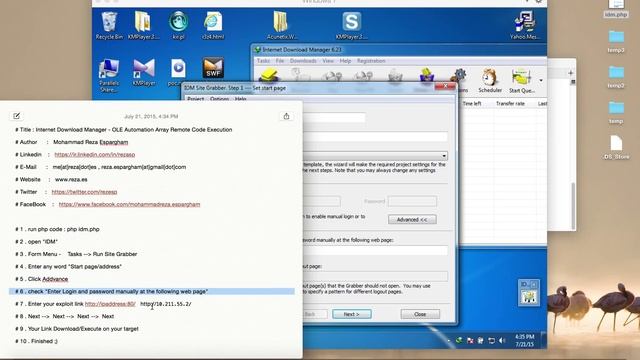The image size is (640, 360).
Task: Click the network icon in Windows tray
Action: pyautogui.click(x=491, y=340)
